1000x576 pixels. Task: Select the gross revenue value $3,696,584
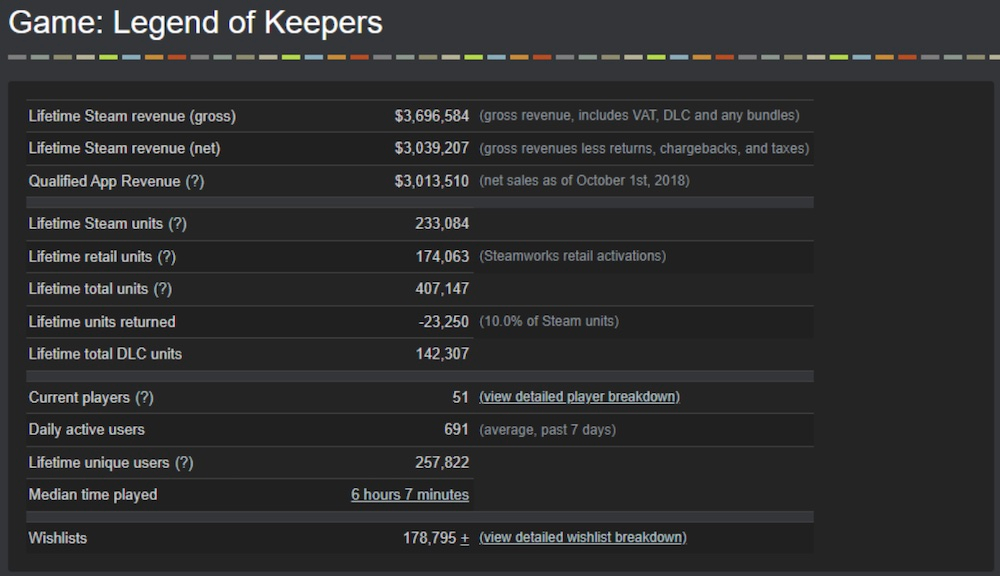tap(431, 116)
